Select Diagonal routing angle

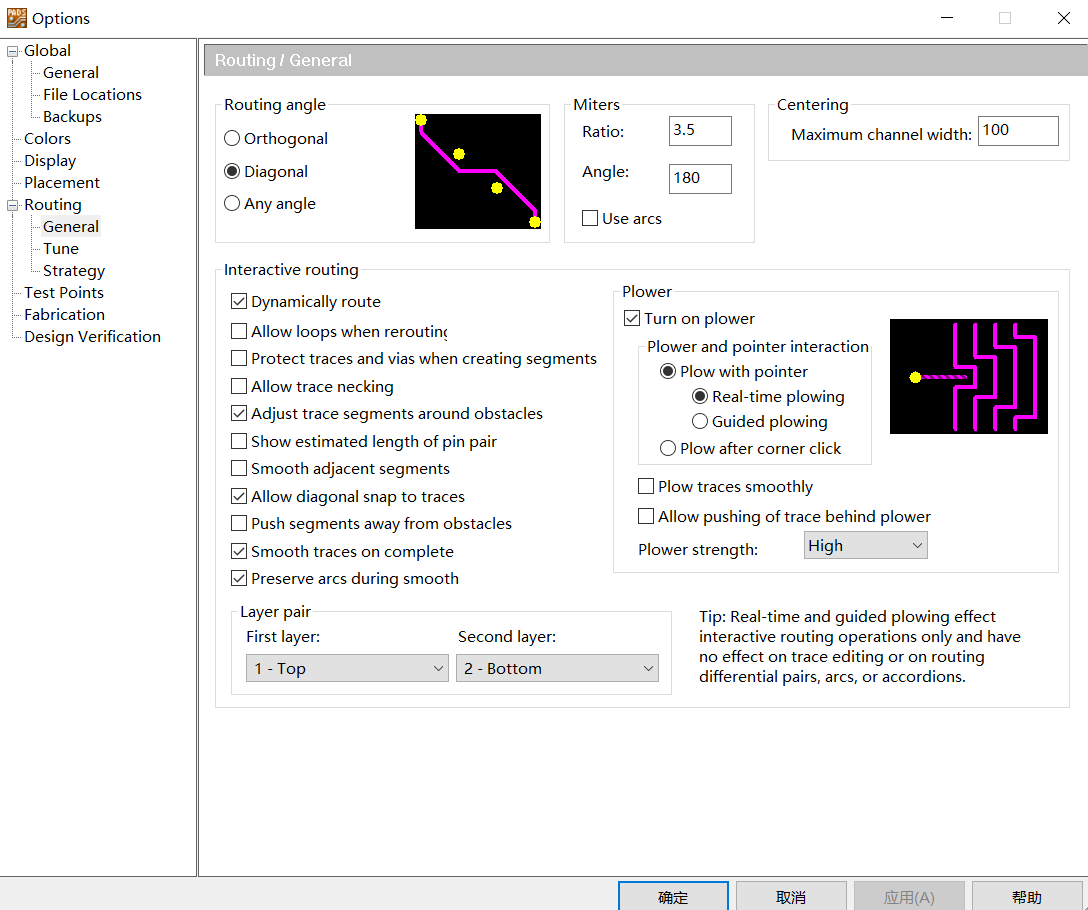pos(232,171)
